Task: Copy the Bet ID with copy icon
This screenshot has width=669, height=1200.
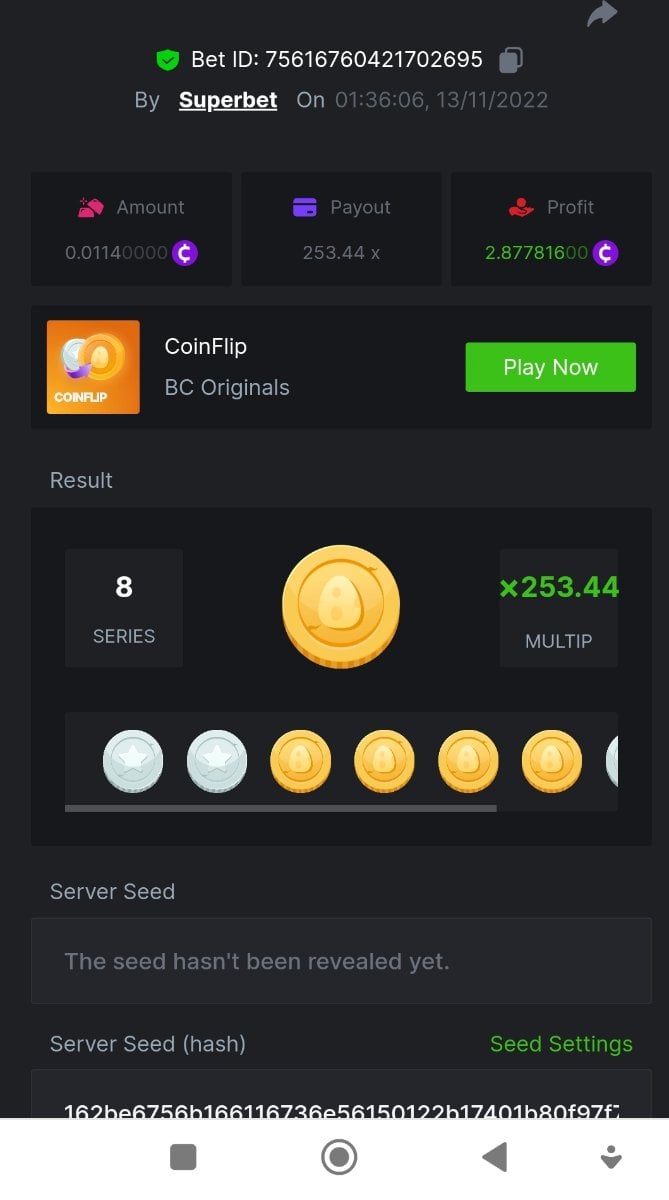Action: click(510, 60)
